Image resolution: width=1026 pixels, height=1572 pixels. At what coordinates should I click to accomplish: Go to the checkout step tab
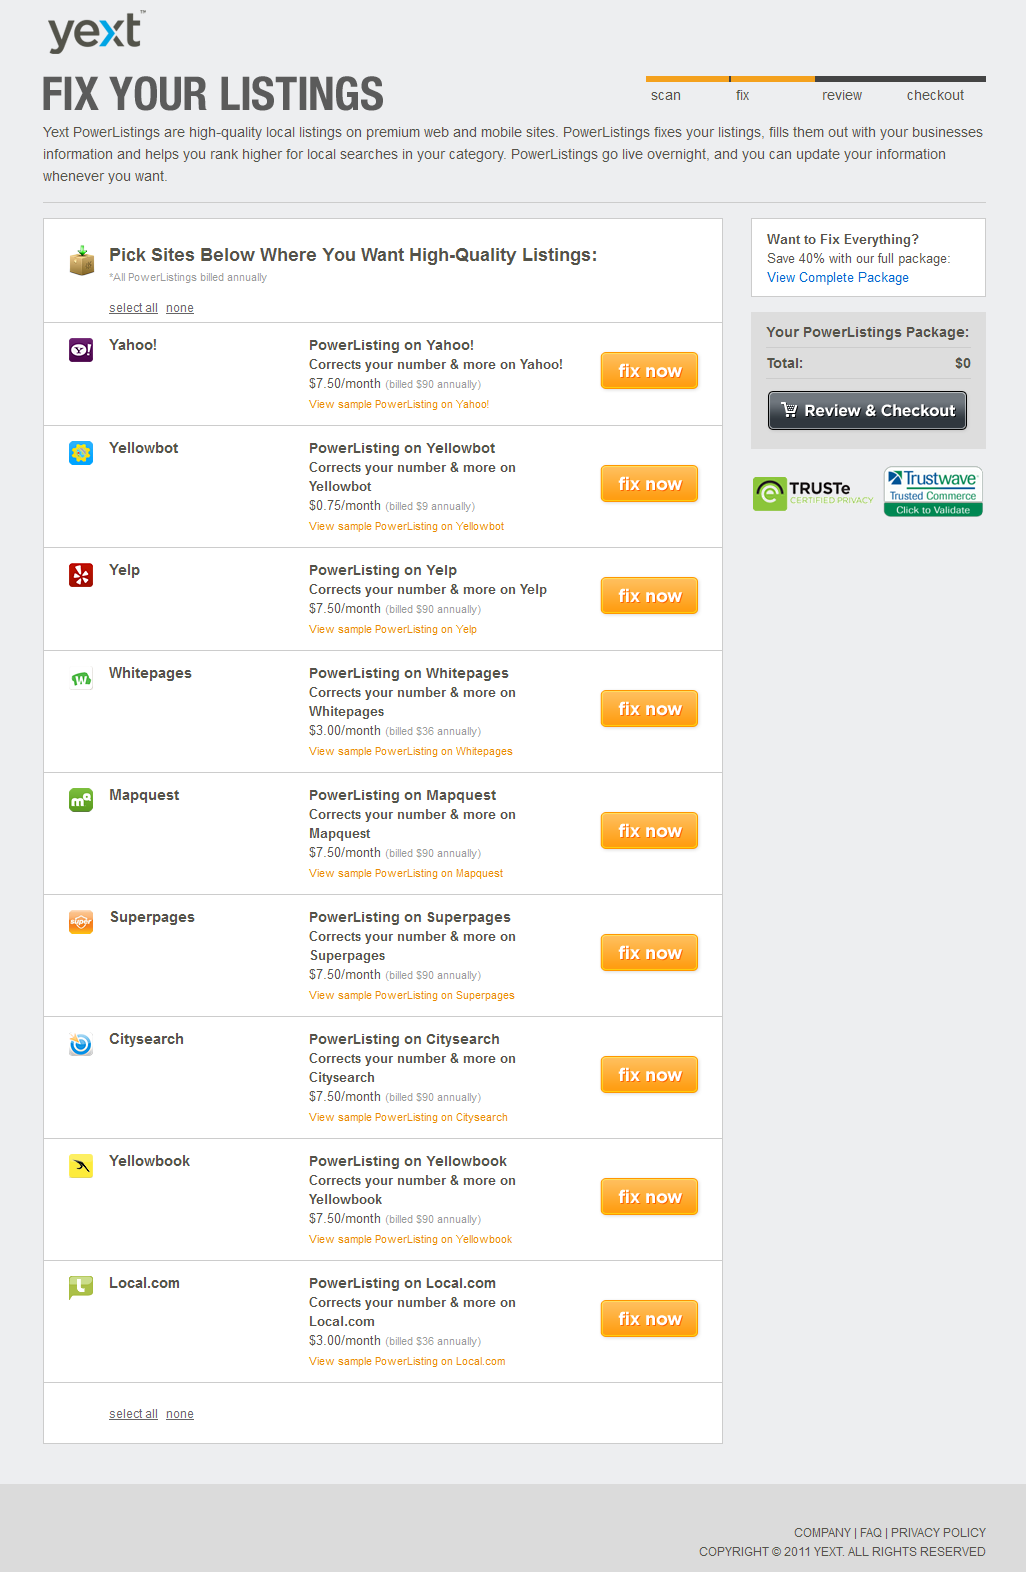coord(935,95)
